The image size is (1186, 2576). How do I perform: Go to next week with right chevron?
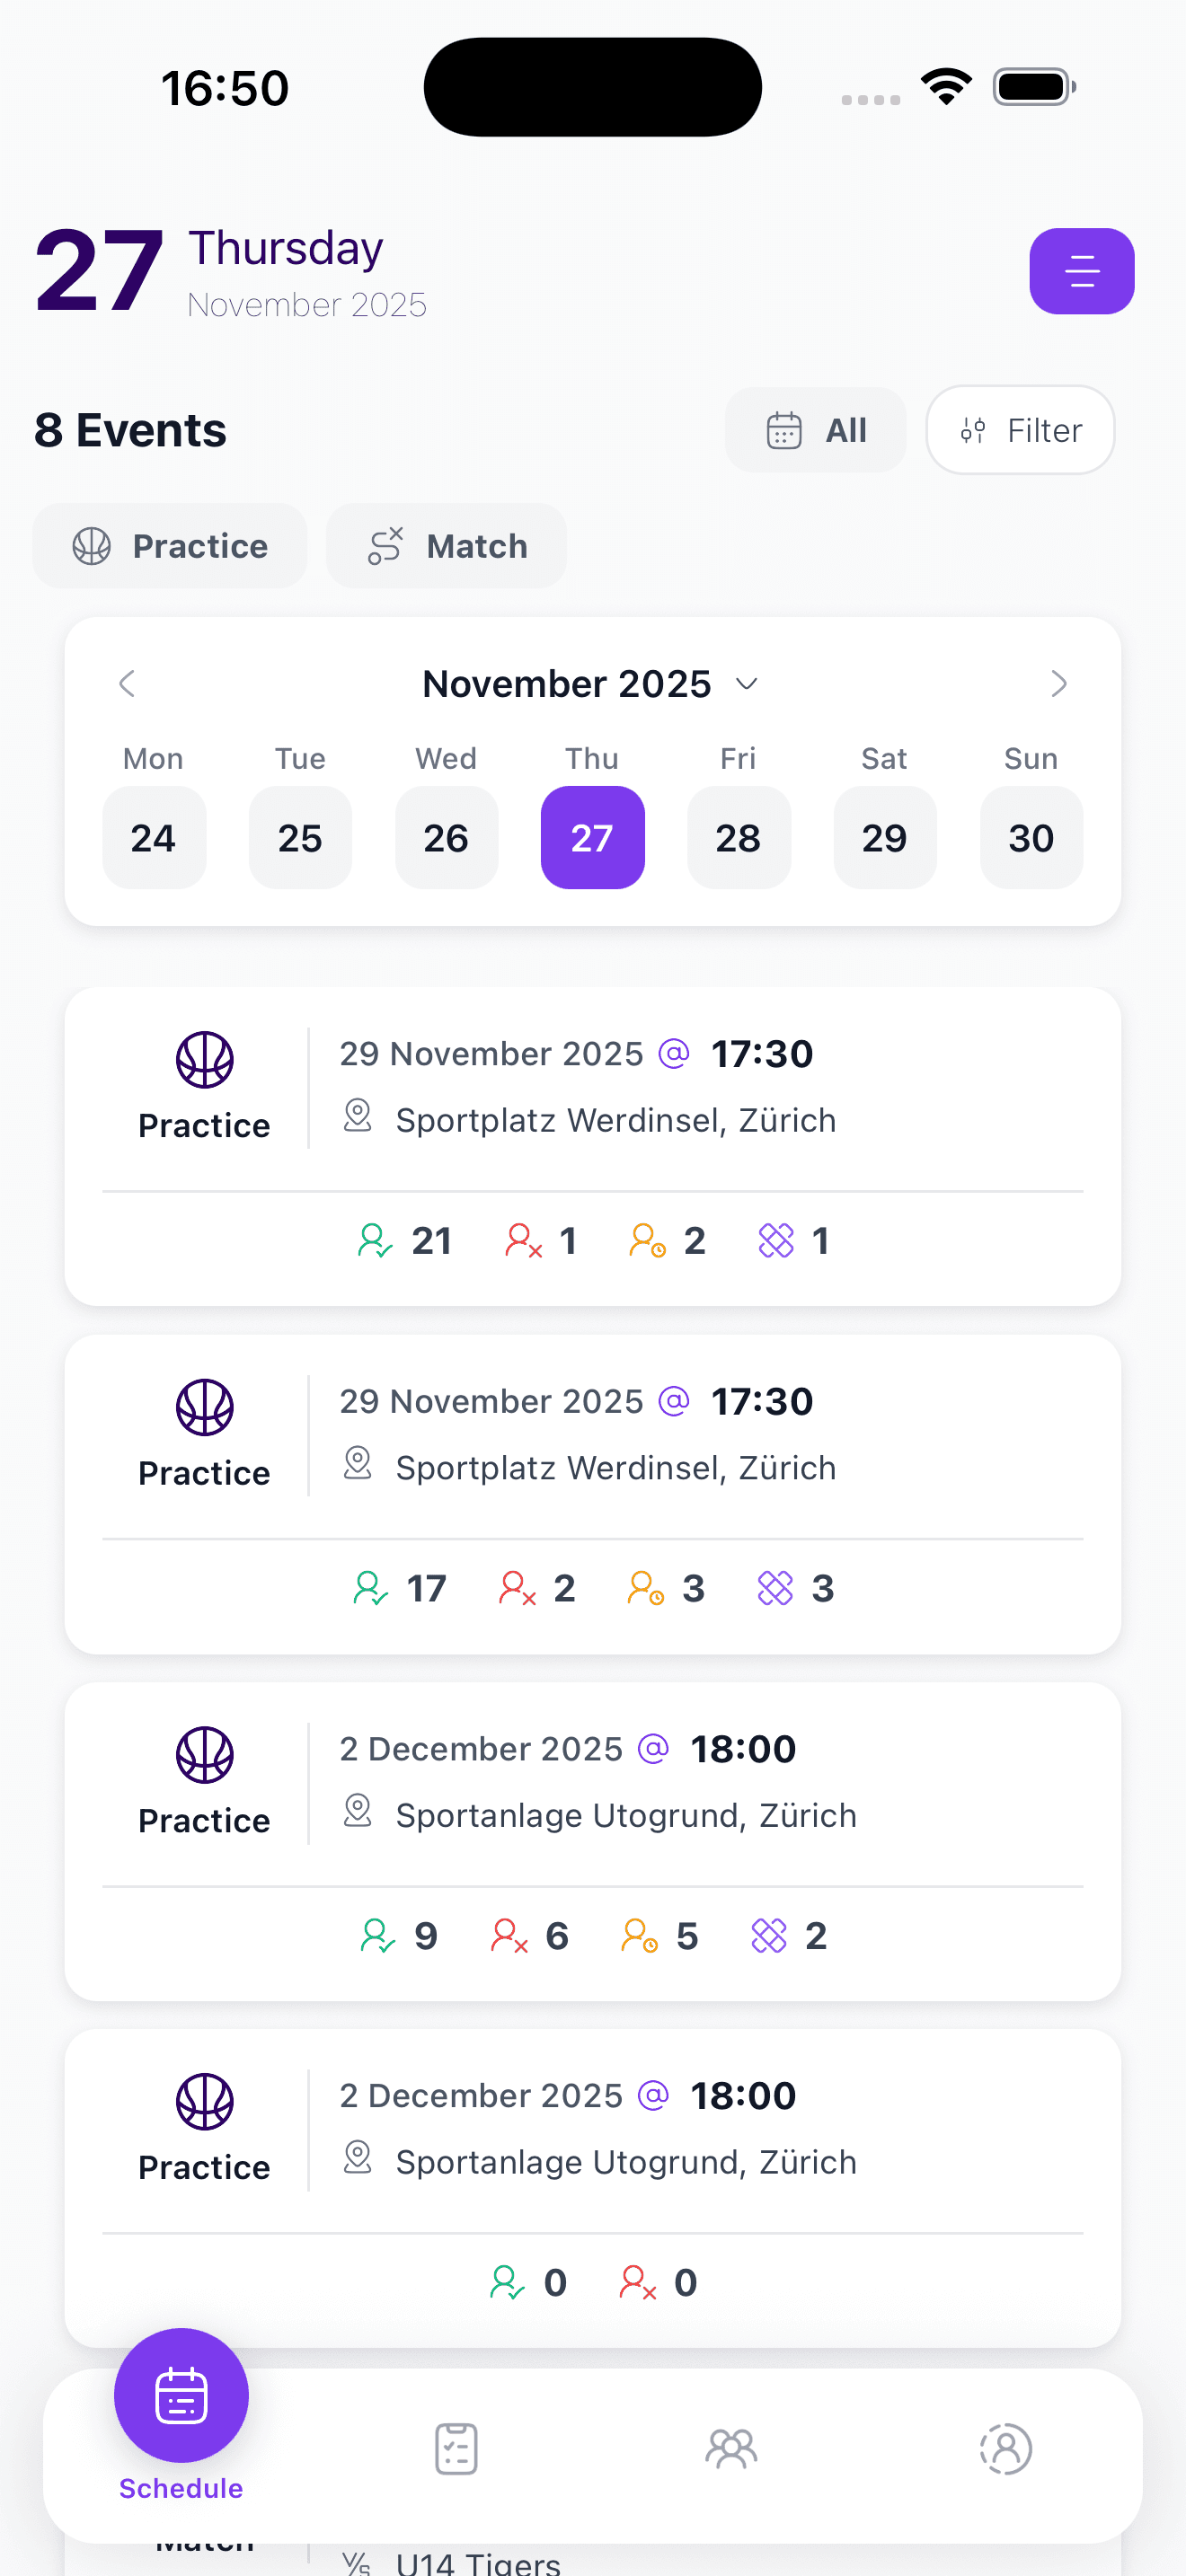pyautogui.click(x=1058, y=684)
